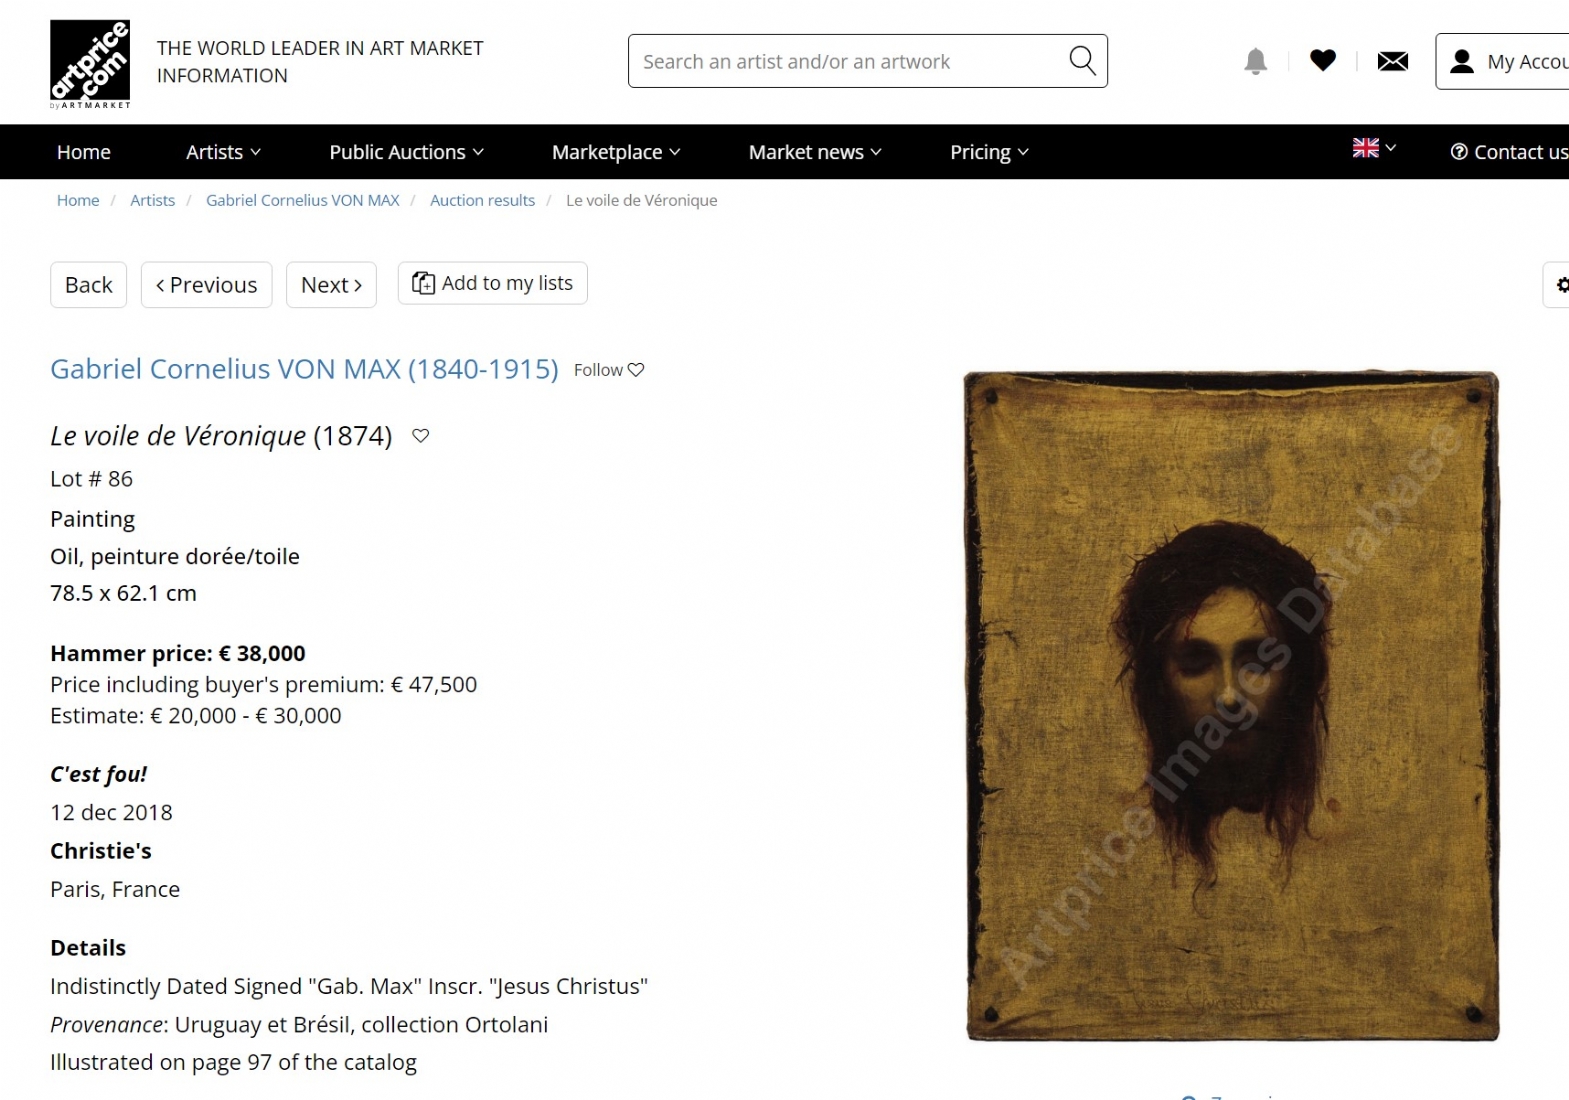Expand the Public Auctions dropdown

click(x=406, y=152)
